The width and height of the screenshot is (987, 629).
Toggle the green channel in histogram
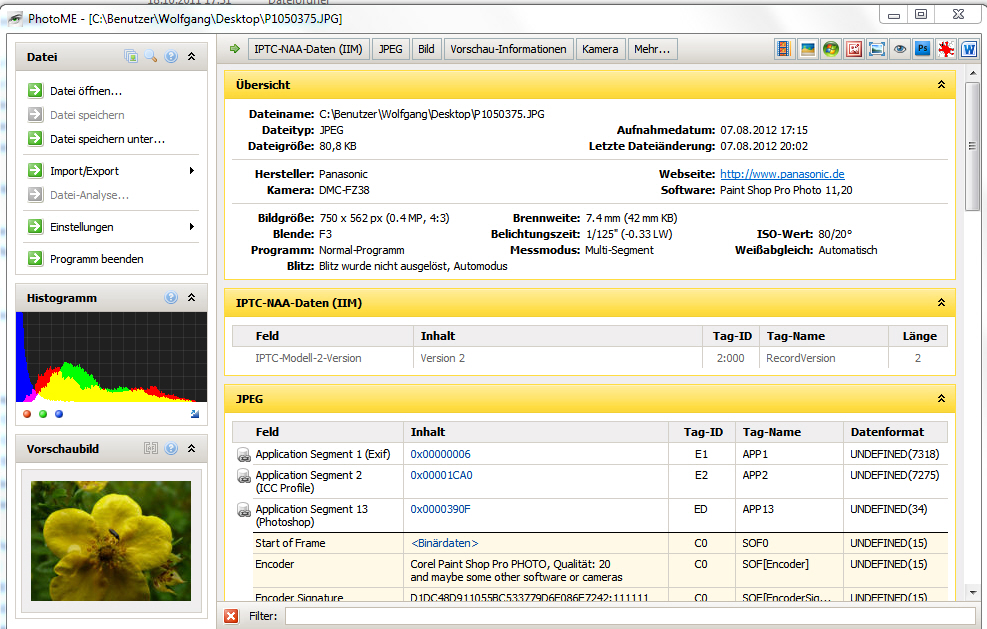coord(43,414)
